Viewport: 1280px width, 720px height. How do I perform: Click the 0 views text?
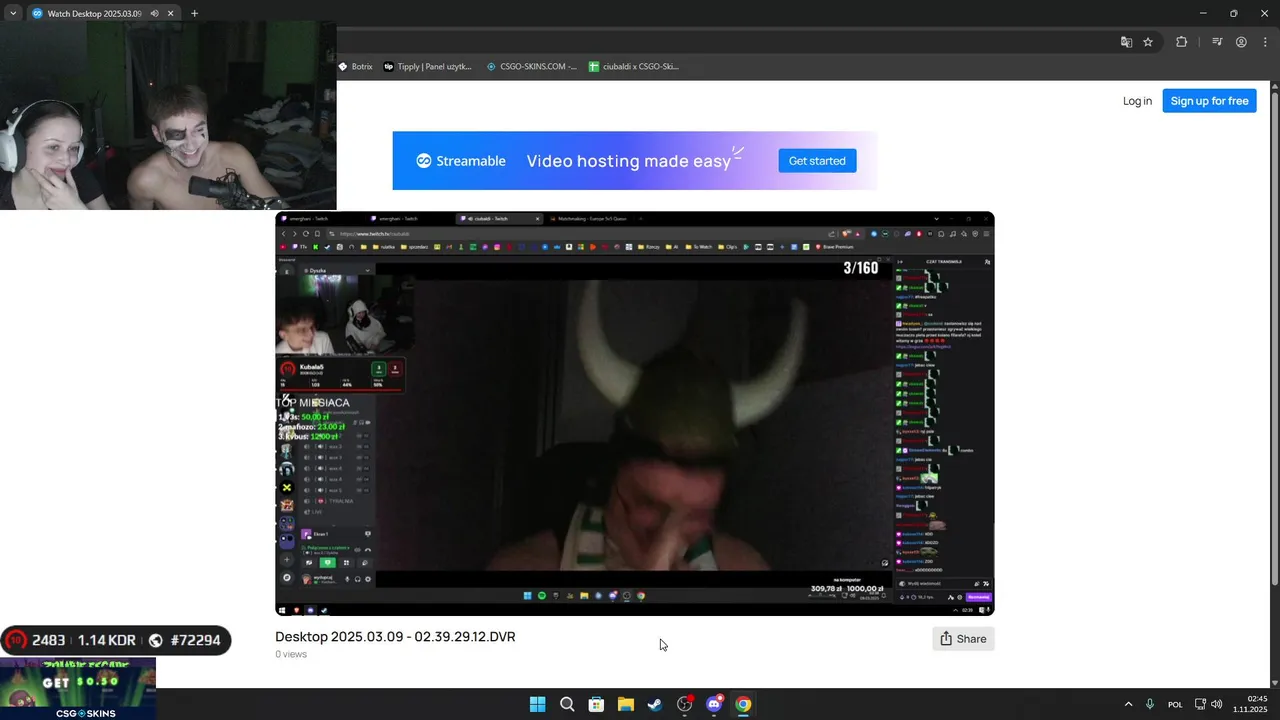[x=291, y=655]
